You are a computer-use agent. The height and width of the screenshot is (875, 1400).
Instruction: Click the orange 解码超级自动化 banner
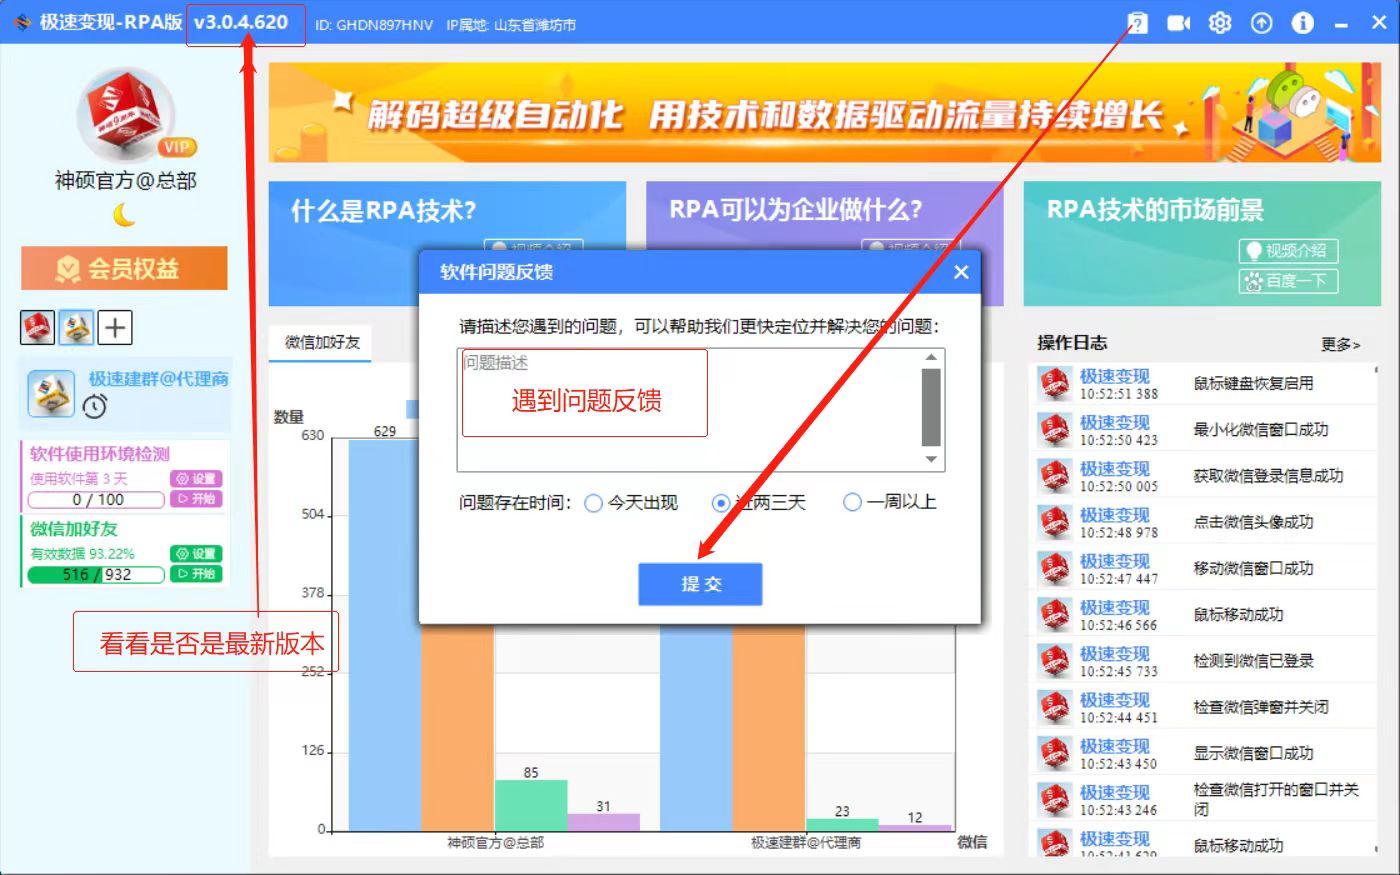click(824, 112)
